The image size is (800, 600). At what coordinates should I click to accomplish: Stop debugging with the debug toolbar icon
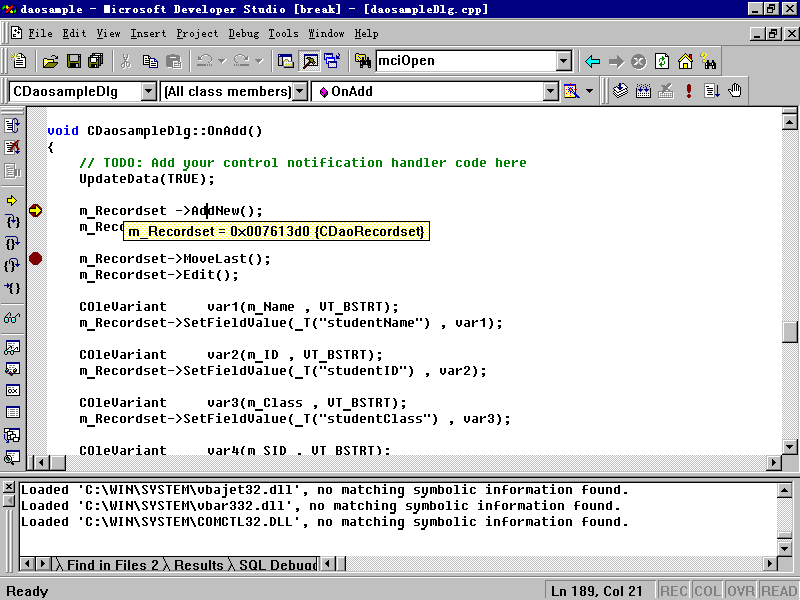[12, 147]
